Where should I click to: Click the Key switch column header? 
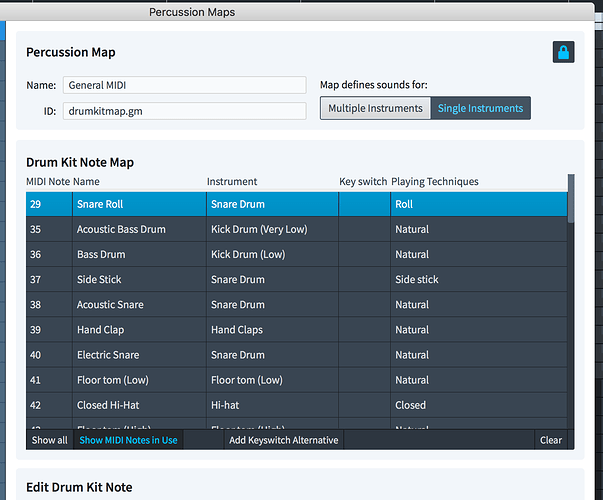(x=363, y=182)
